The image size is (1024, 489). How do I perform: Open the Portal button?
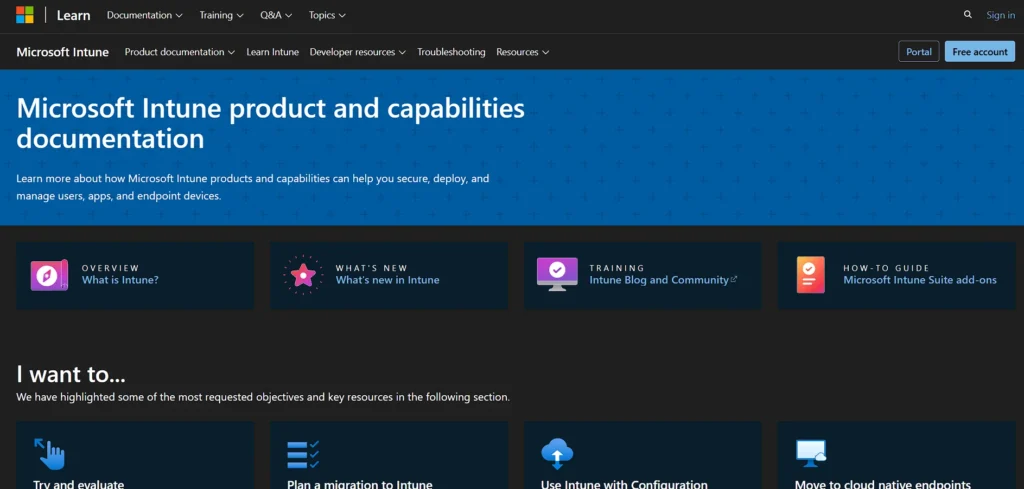919,52
